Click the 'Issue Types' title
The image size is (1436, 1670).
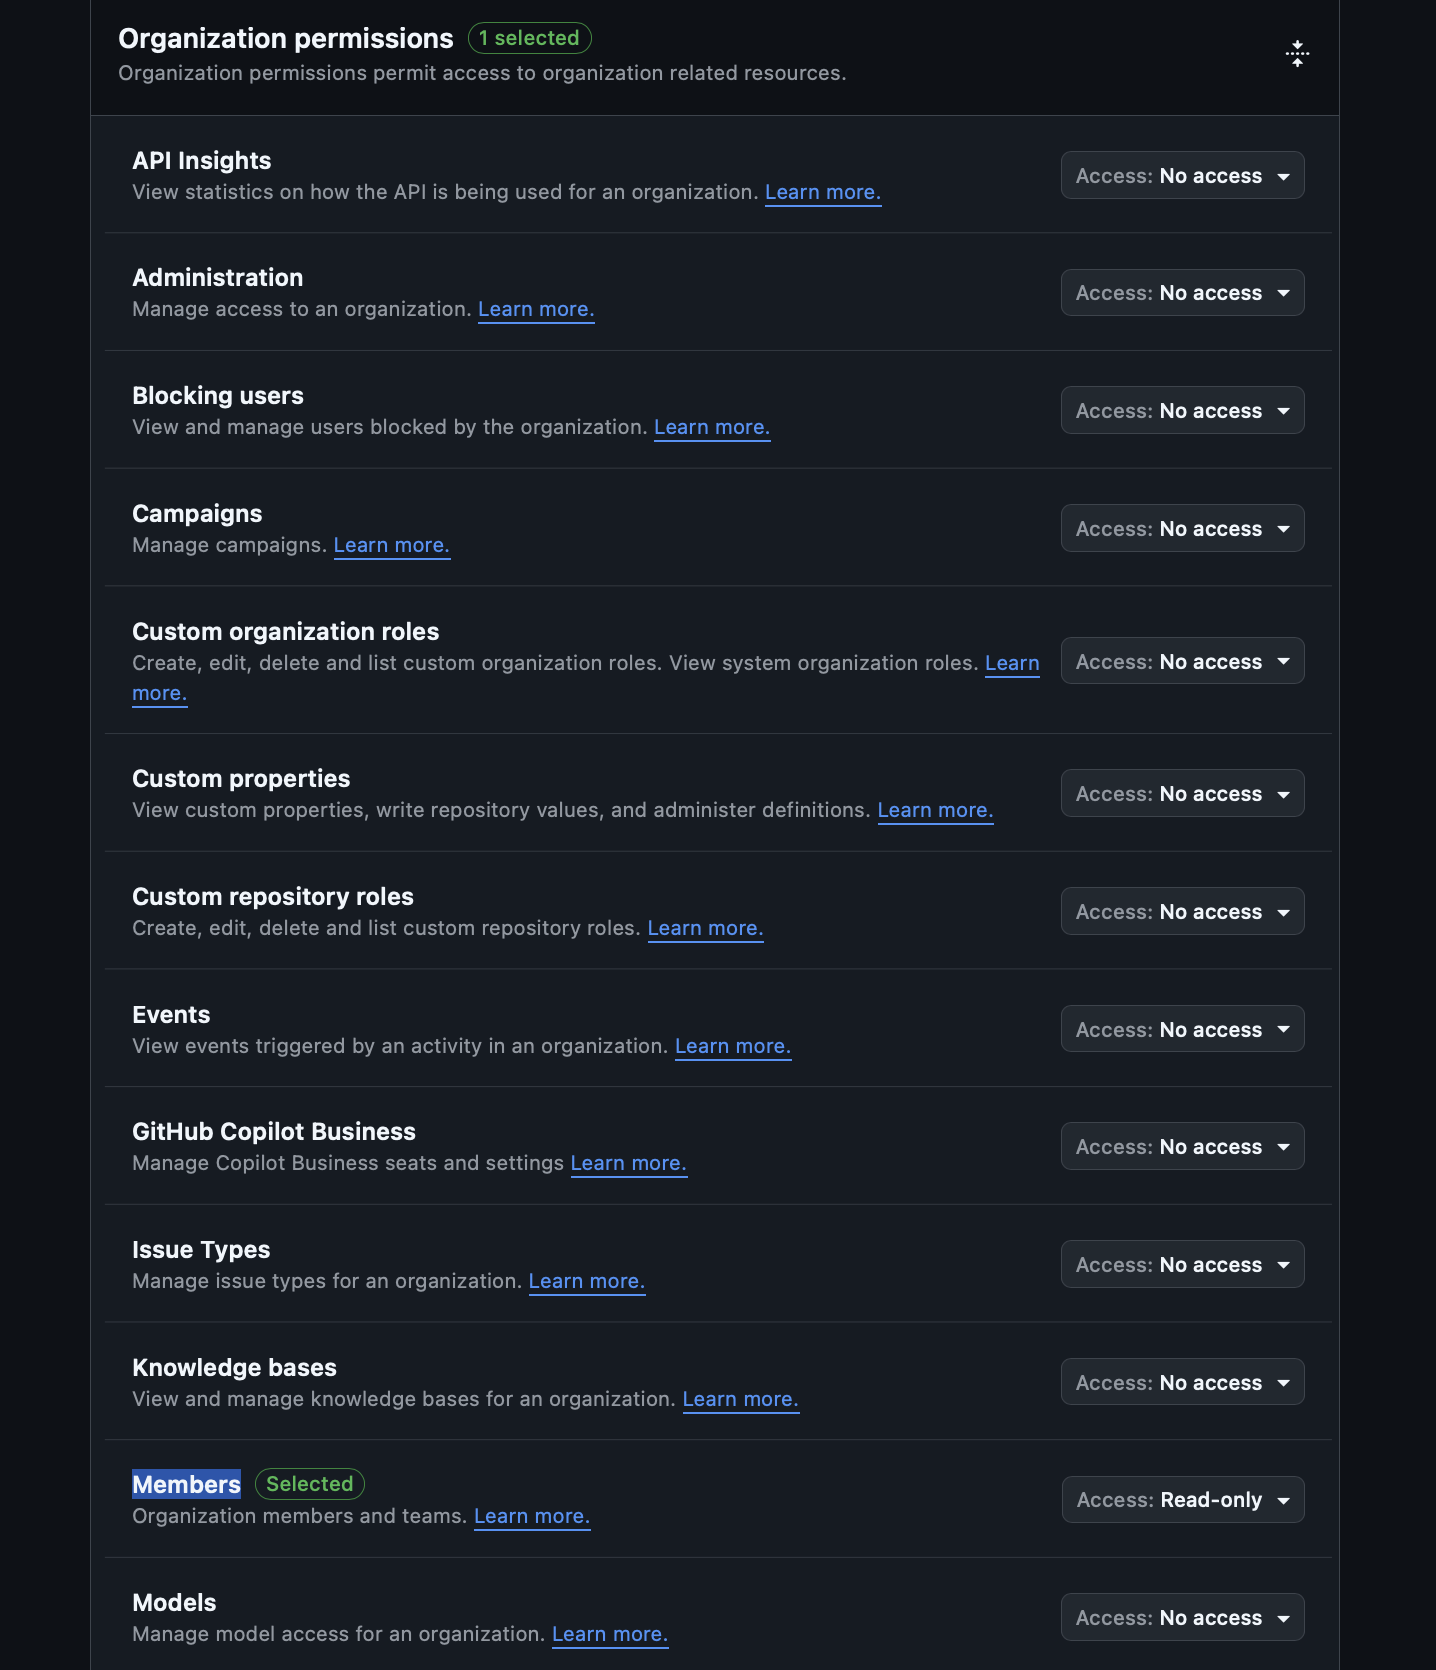(x=201, y=1250)
